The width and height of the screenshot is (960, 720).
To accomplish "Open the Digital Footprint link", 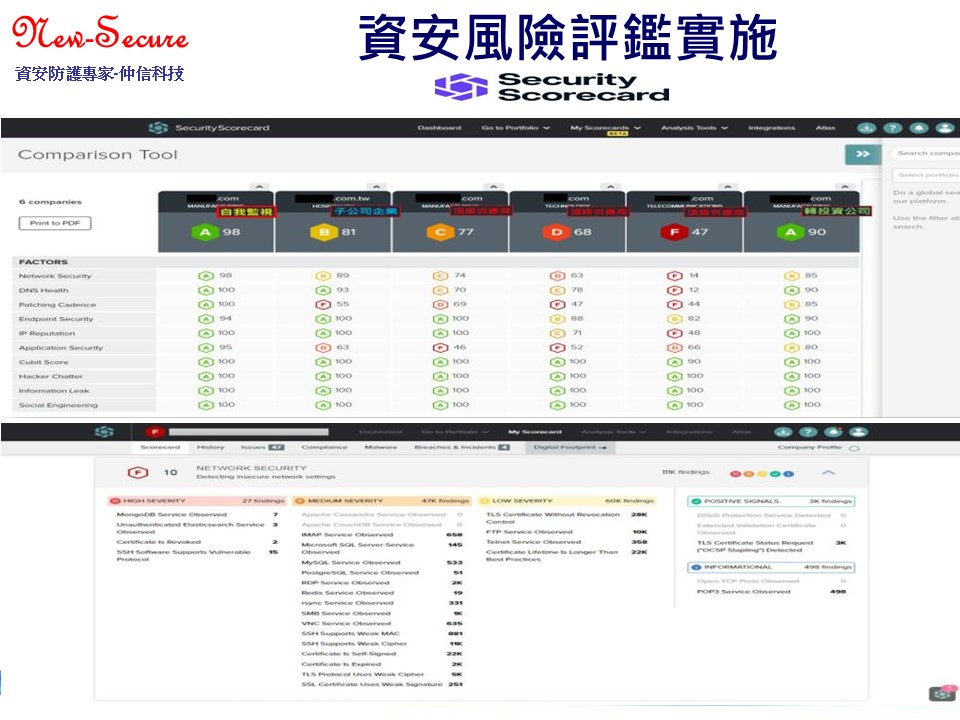I will coord(570,448).
